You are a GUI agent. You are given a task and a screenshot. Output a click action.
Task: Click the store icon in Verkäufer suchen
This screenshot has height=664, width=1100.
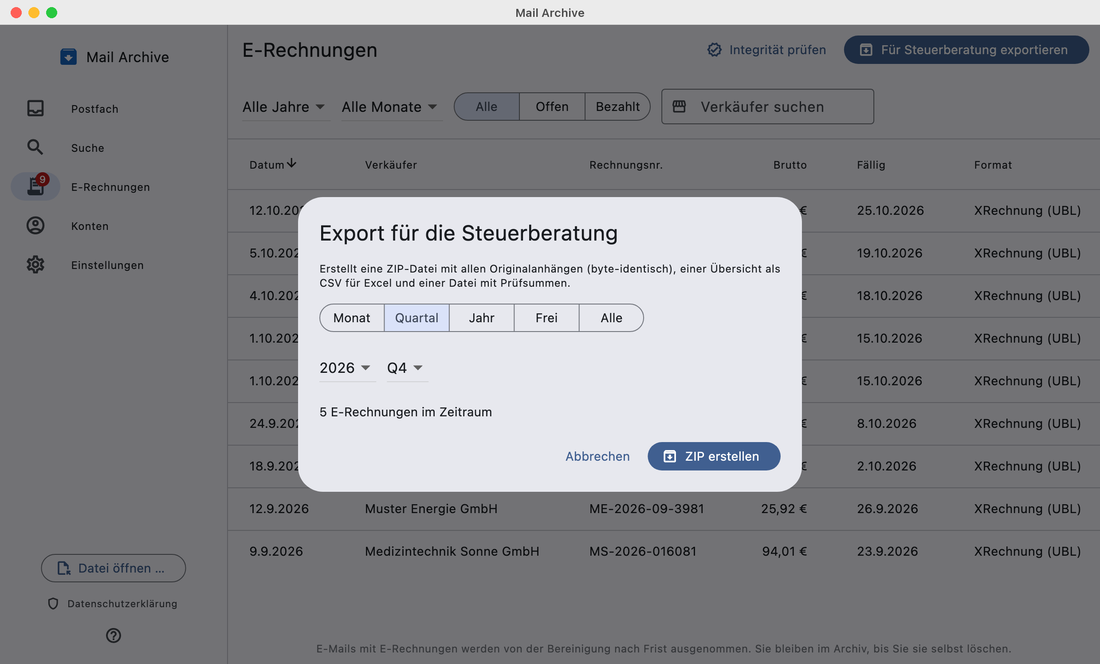click(679, 107)
